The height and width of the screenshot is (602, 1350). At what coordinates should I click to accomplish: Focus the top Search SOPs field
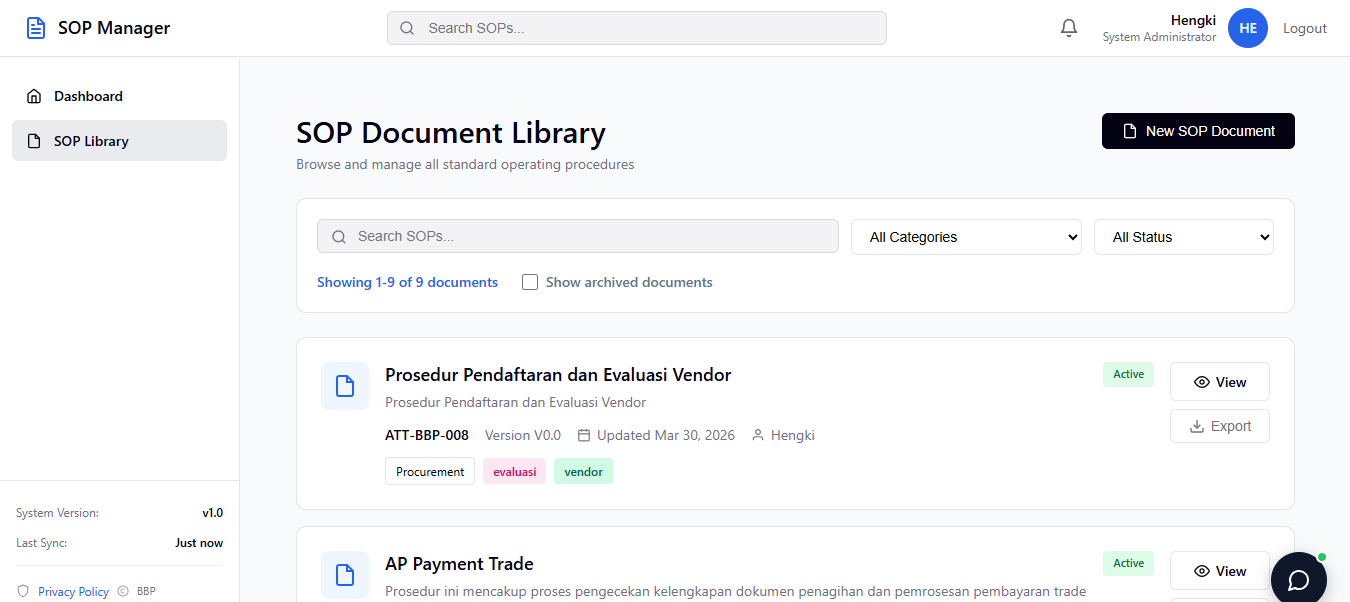(637, 28)
